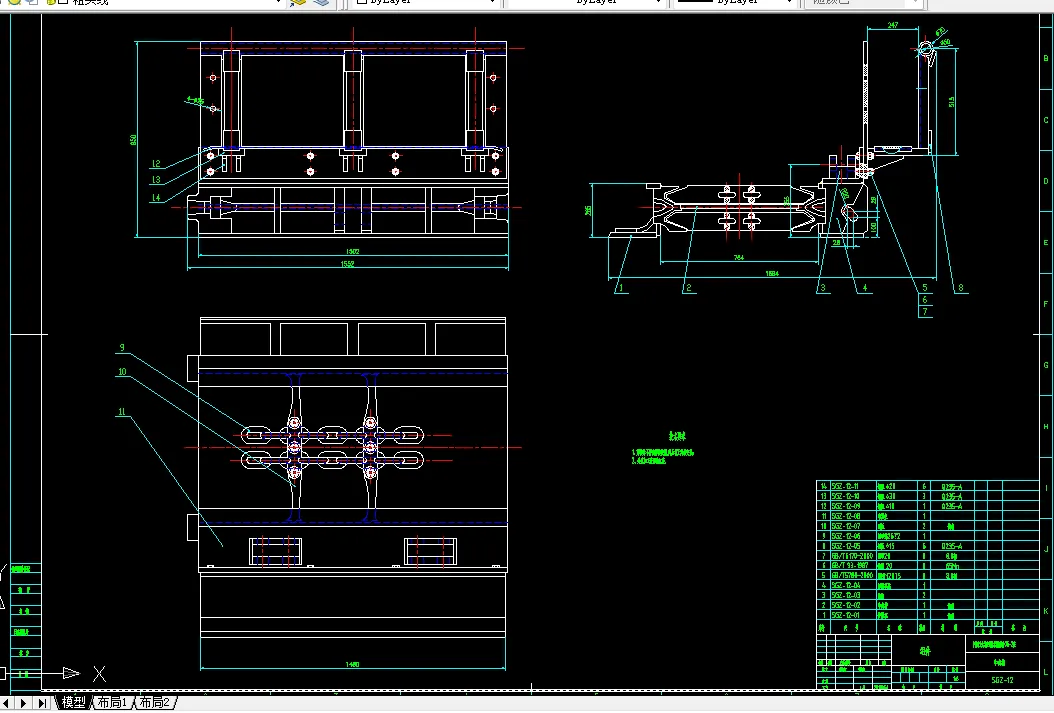The width and height of the screenshot is (1054, 713).
Task: Click the previous-tab left arrow button
Action: tap(7, 703)
